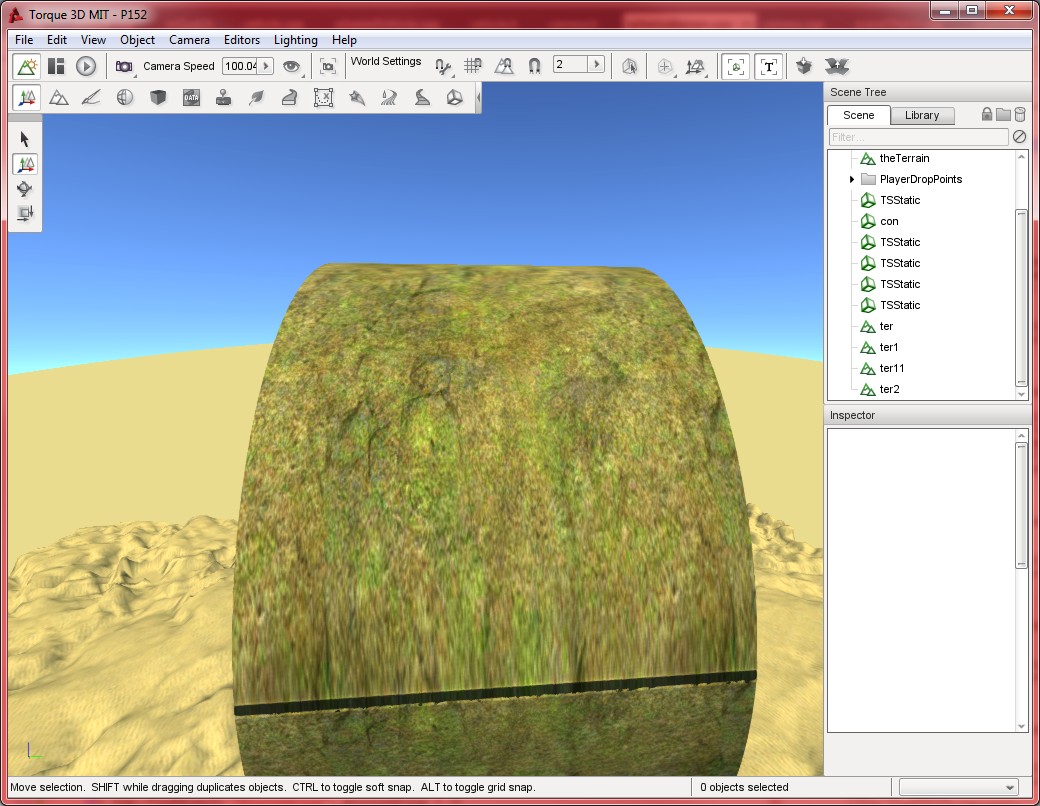Viewport: 1040px width, 806px height.
Task: Click the Scene Tree filter input field
Action: pyautogui.click(x=917, y=137)
